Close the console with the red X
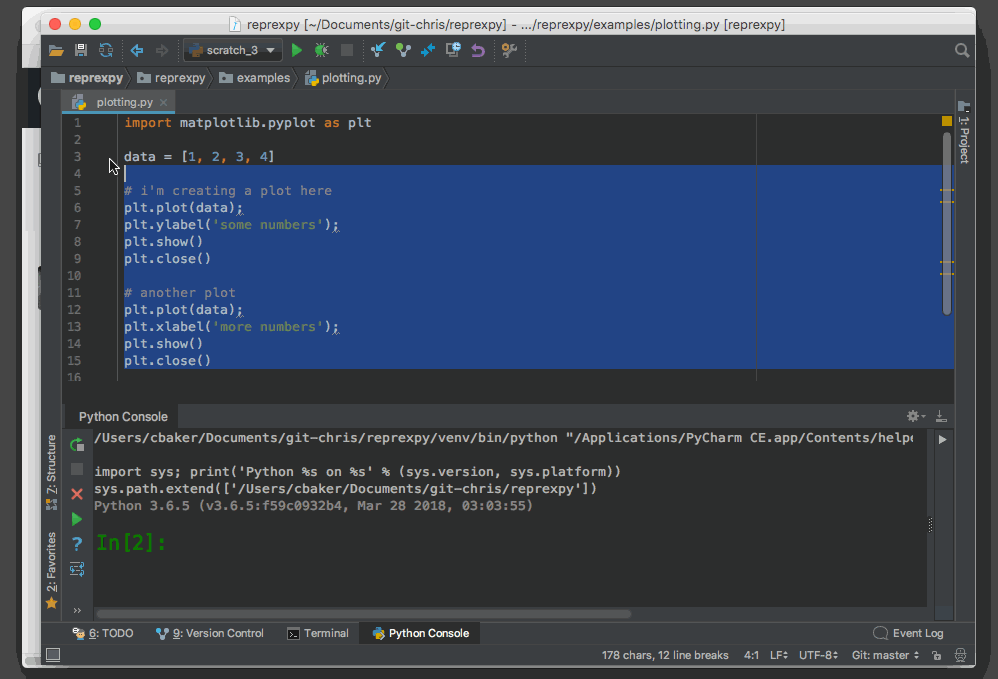 click(77, 494)
